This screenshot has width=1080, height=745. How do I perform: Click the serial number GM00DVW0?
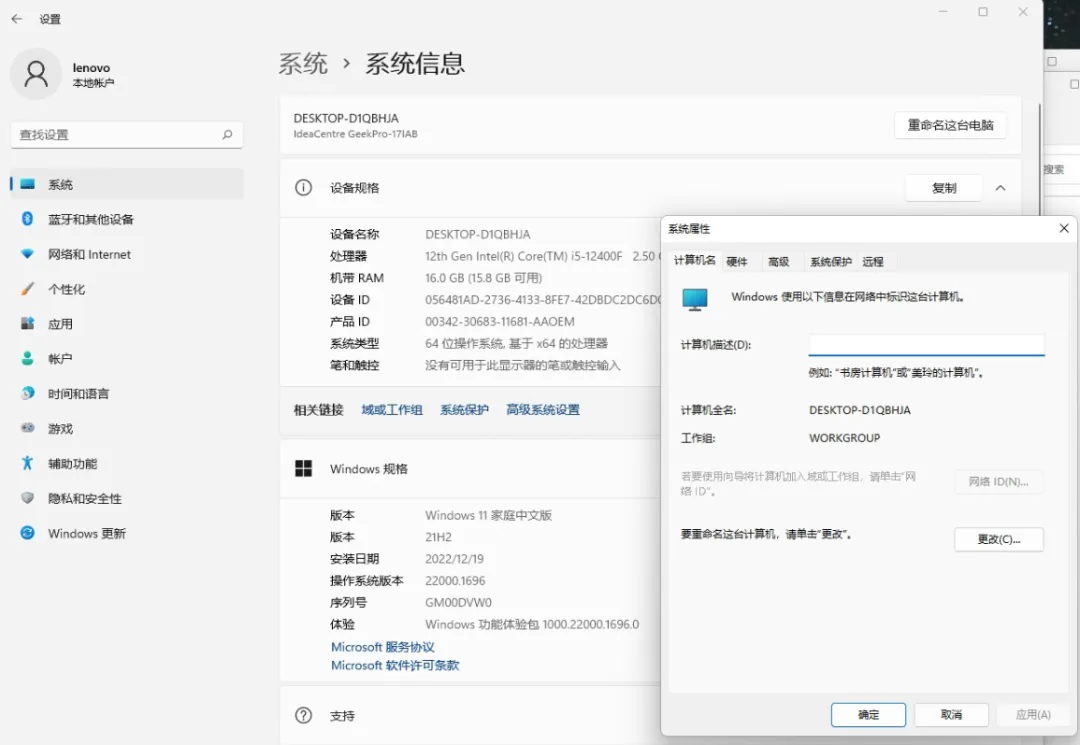tap(458, 602)
